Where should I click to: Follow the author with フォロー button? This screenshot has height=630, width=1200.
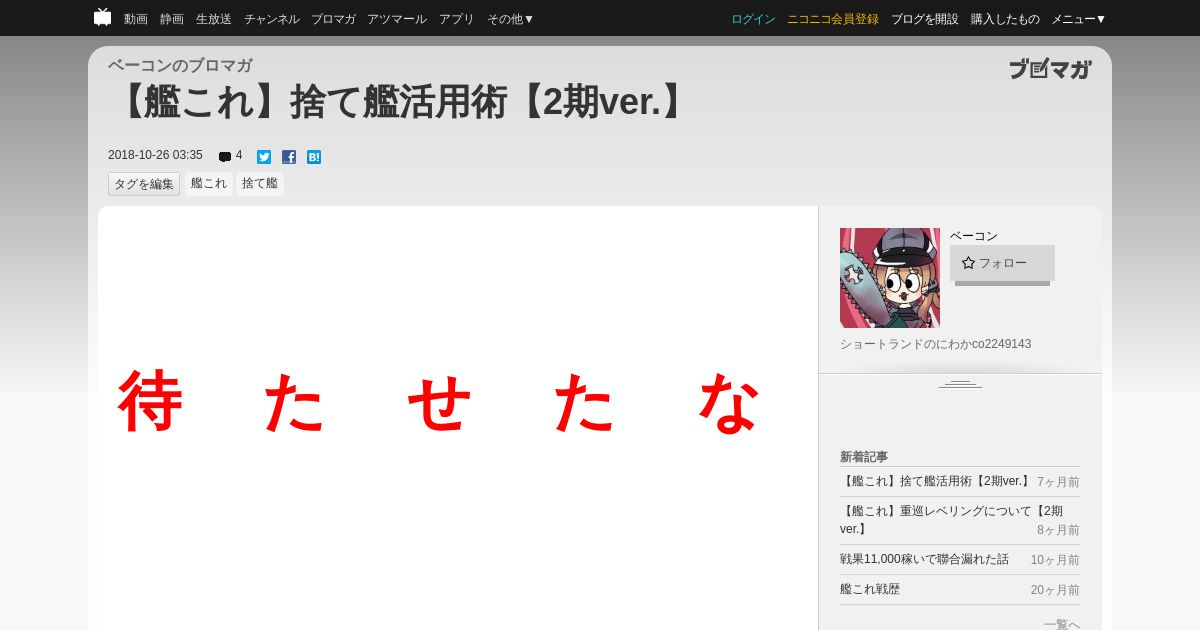pos(1002,263)
